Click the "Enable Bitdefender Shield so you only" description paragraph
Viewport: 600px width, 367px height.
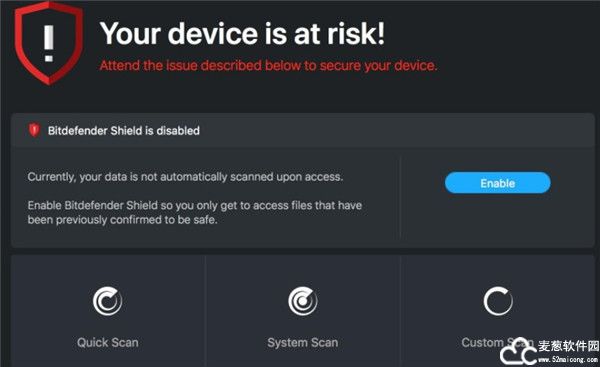pyautogui.click(x=195, y=212)
